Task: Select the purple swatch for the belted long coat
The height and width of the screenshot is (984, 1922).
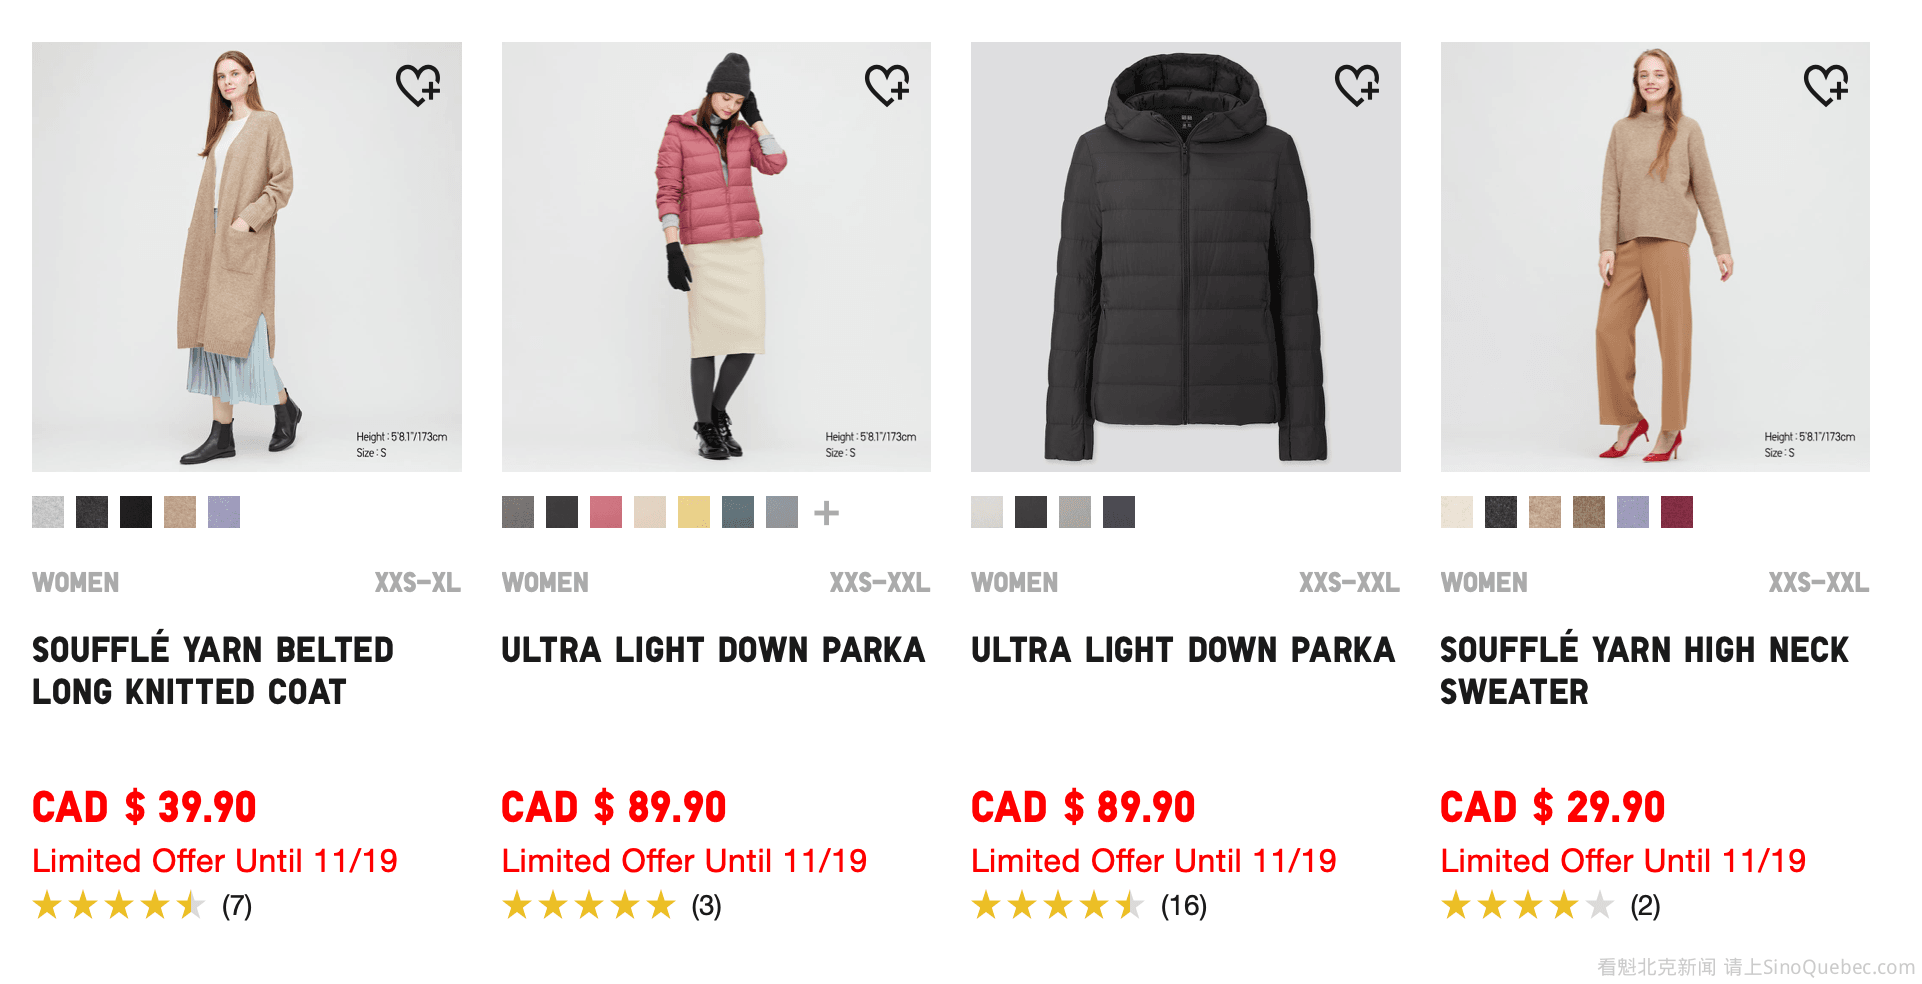Action: click(x=224, y=512)
